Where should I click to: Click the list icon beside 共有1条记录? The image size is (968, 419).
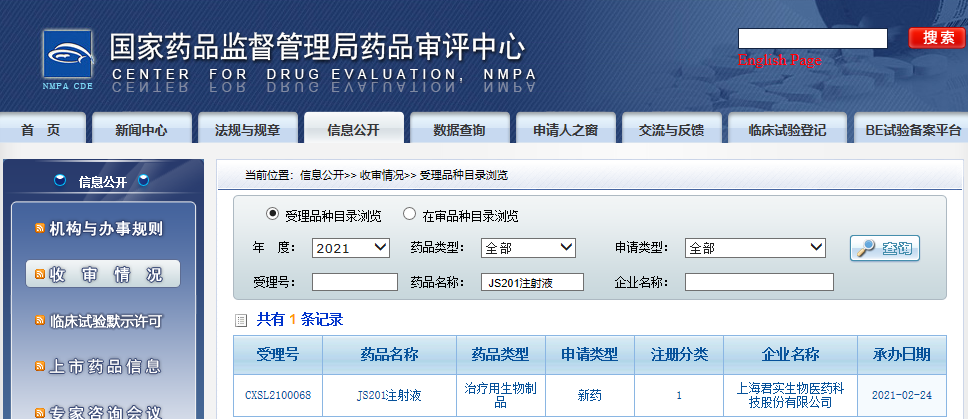pos(240,321)
